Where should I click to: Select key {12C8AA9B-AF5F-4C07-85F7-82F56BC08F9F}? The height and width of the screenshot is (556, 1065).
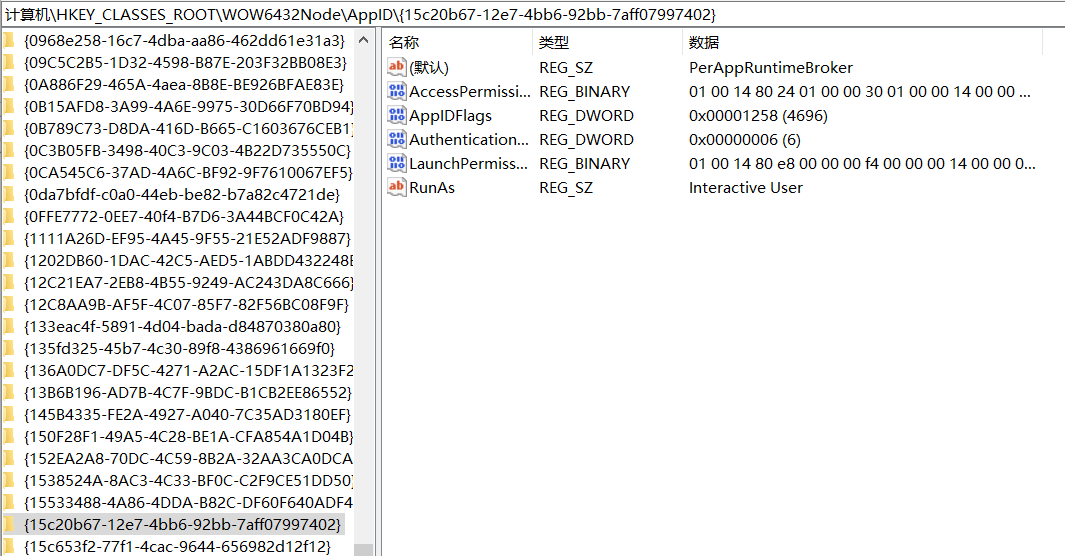coord(186,304)
